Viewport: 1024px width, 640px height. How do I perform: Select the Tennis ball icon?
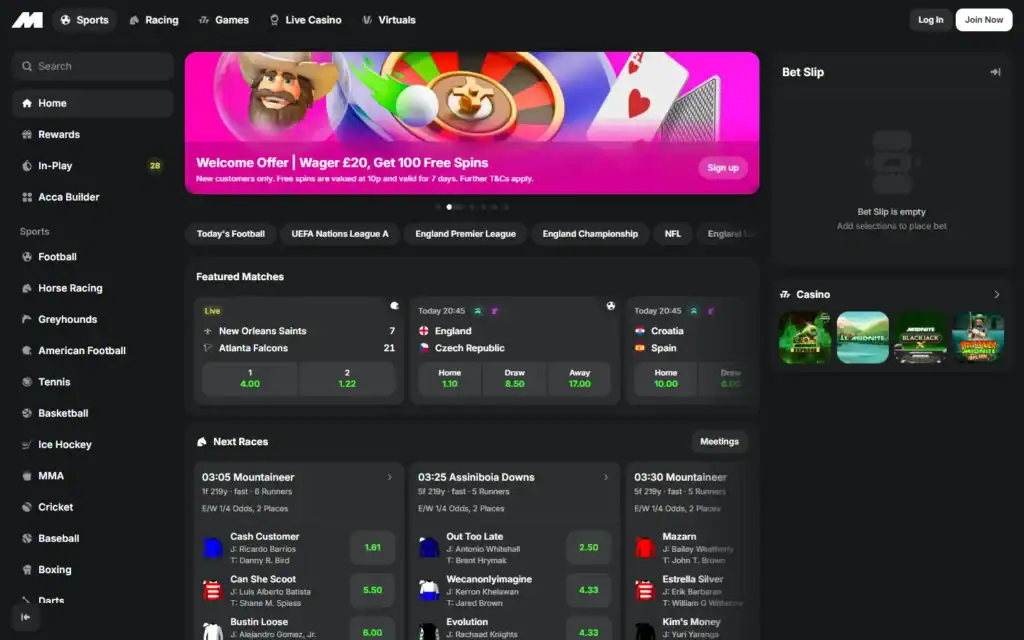[x=27, y=382]
